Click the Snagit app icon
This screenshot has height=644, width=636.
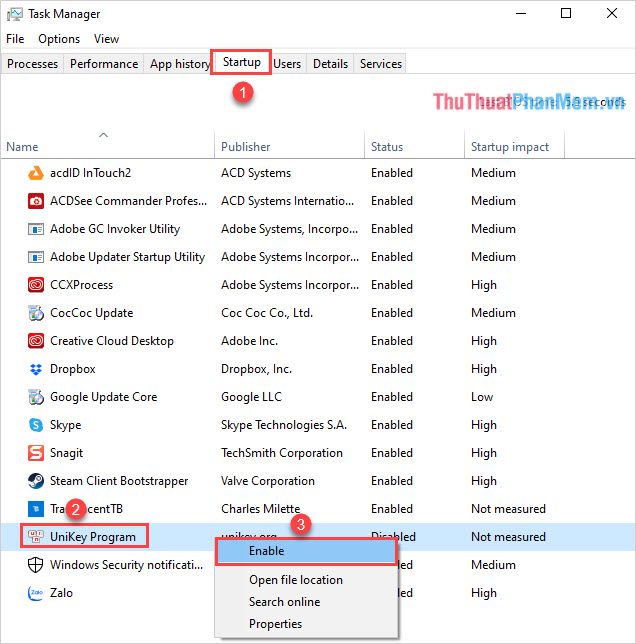(33, 453)
